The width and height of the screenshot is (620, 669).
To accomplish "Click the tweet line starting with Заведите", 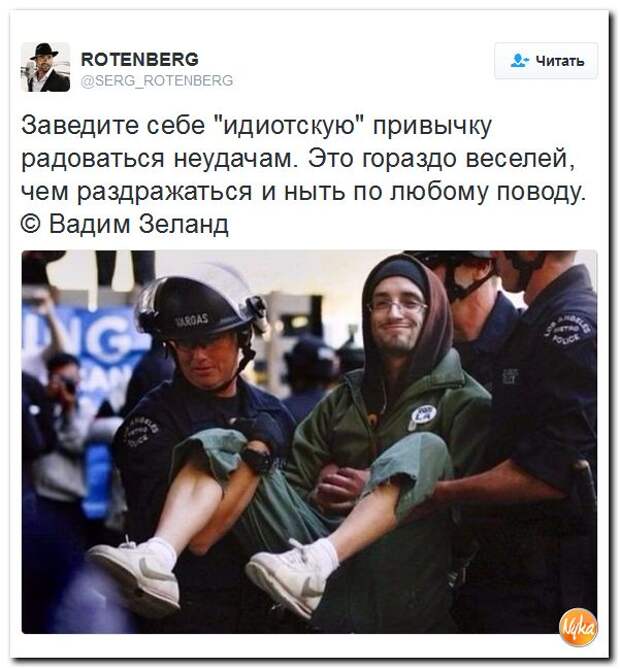I will pyautogui.click(x=256, y=125).
